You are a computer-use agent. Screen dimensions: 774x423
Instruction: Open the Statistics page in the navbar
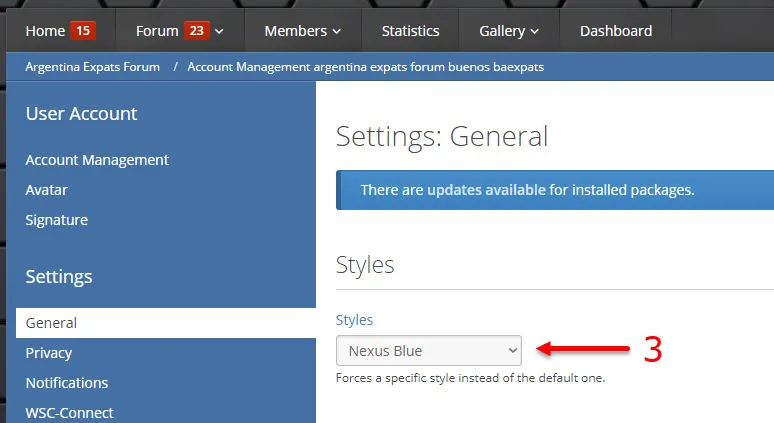pyautogui.click(x=410, y=31)
